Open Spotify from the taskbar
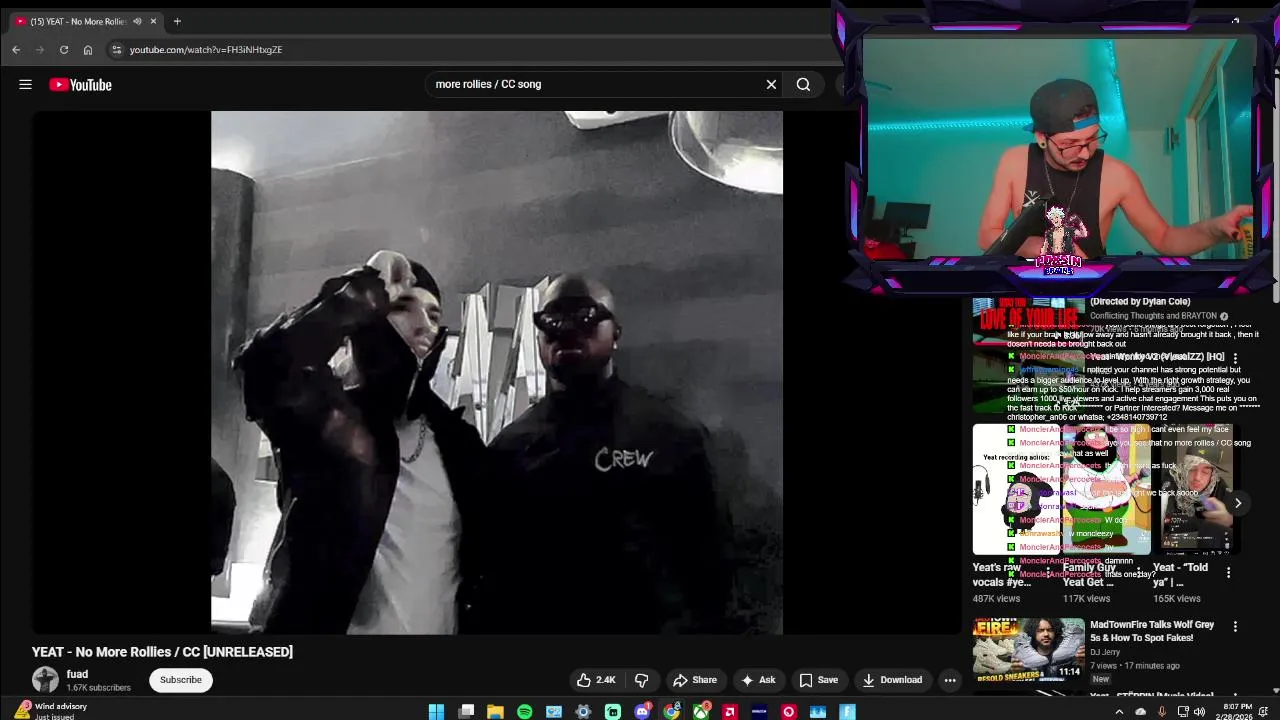 pos(525,711)
